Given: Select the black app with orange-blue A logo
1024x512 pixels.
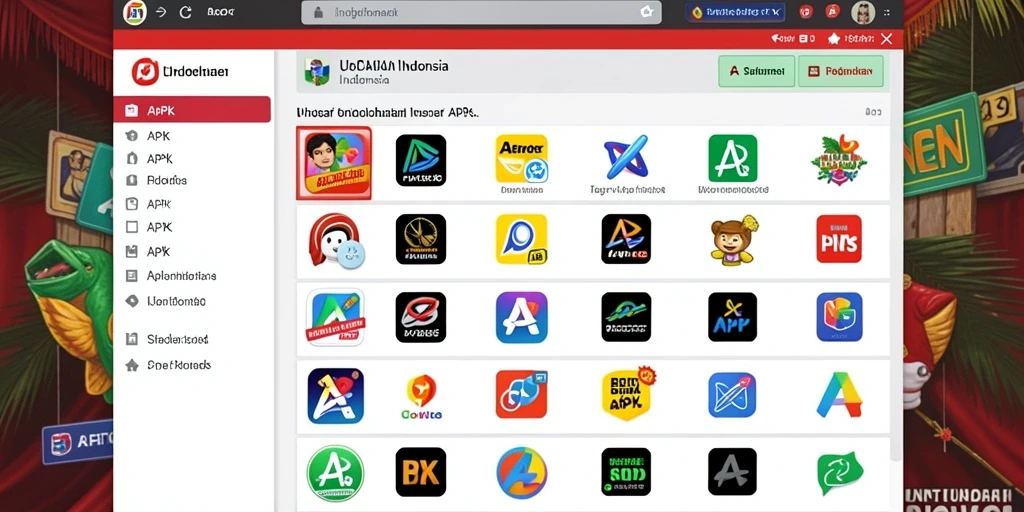Looking at the screenshot, I should click(x=626, y=239).
